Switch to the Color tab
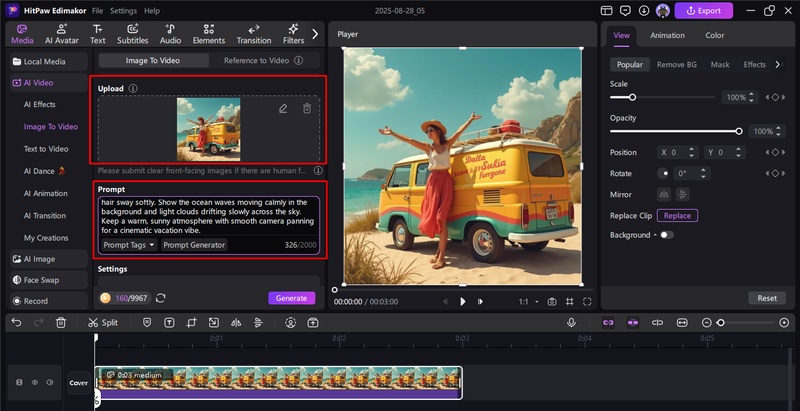 (715, 35)
